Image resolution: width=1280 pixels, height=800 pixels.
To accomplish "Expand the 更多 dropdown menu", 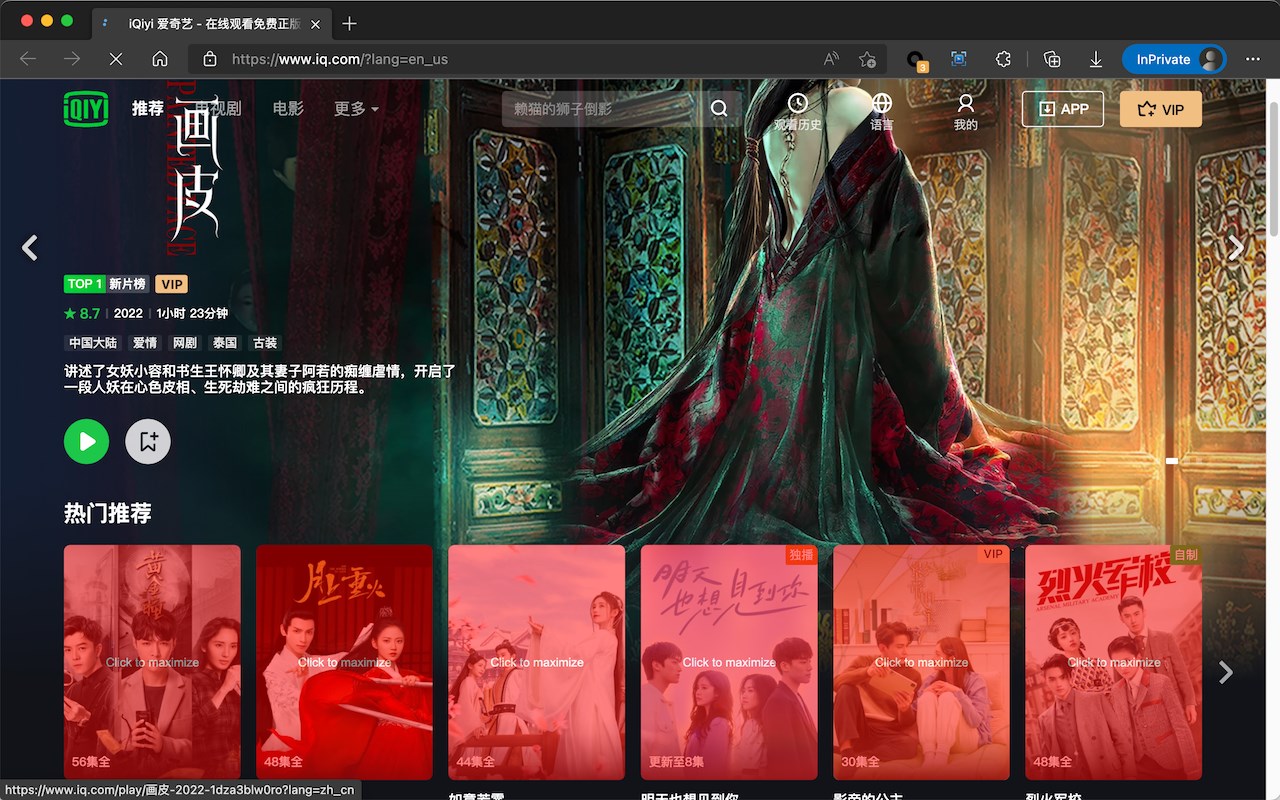I will click(x=356, y=108).
